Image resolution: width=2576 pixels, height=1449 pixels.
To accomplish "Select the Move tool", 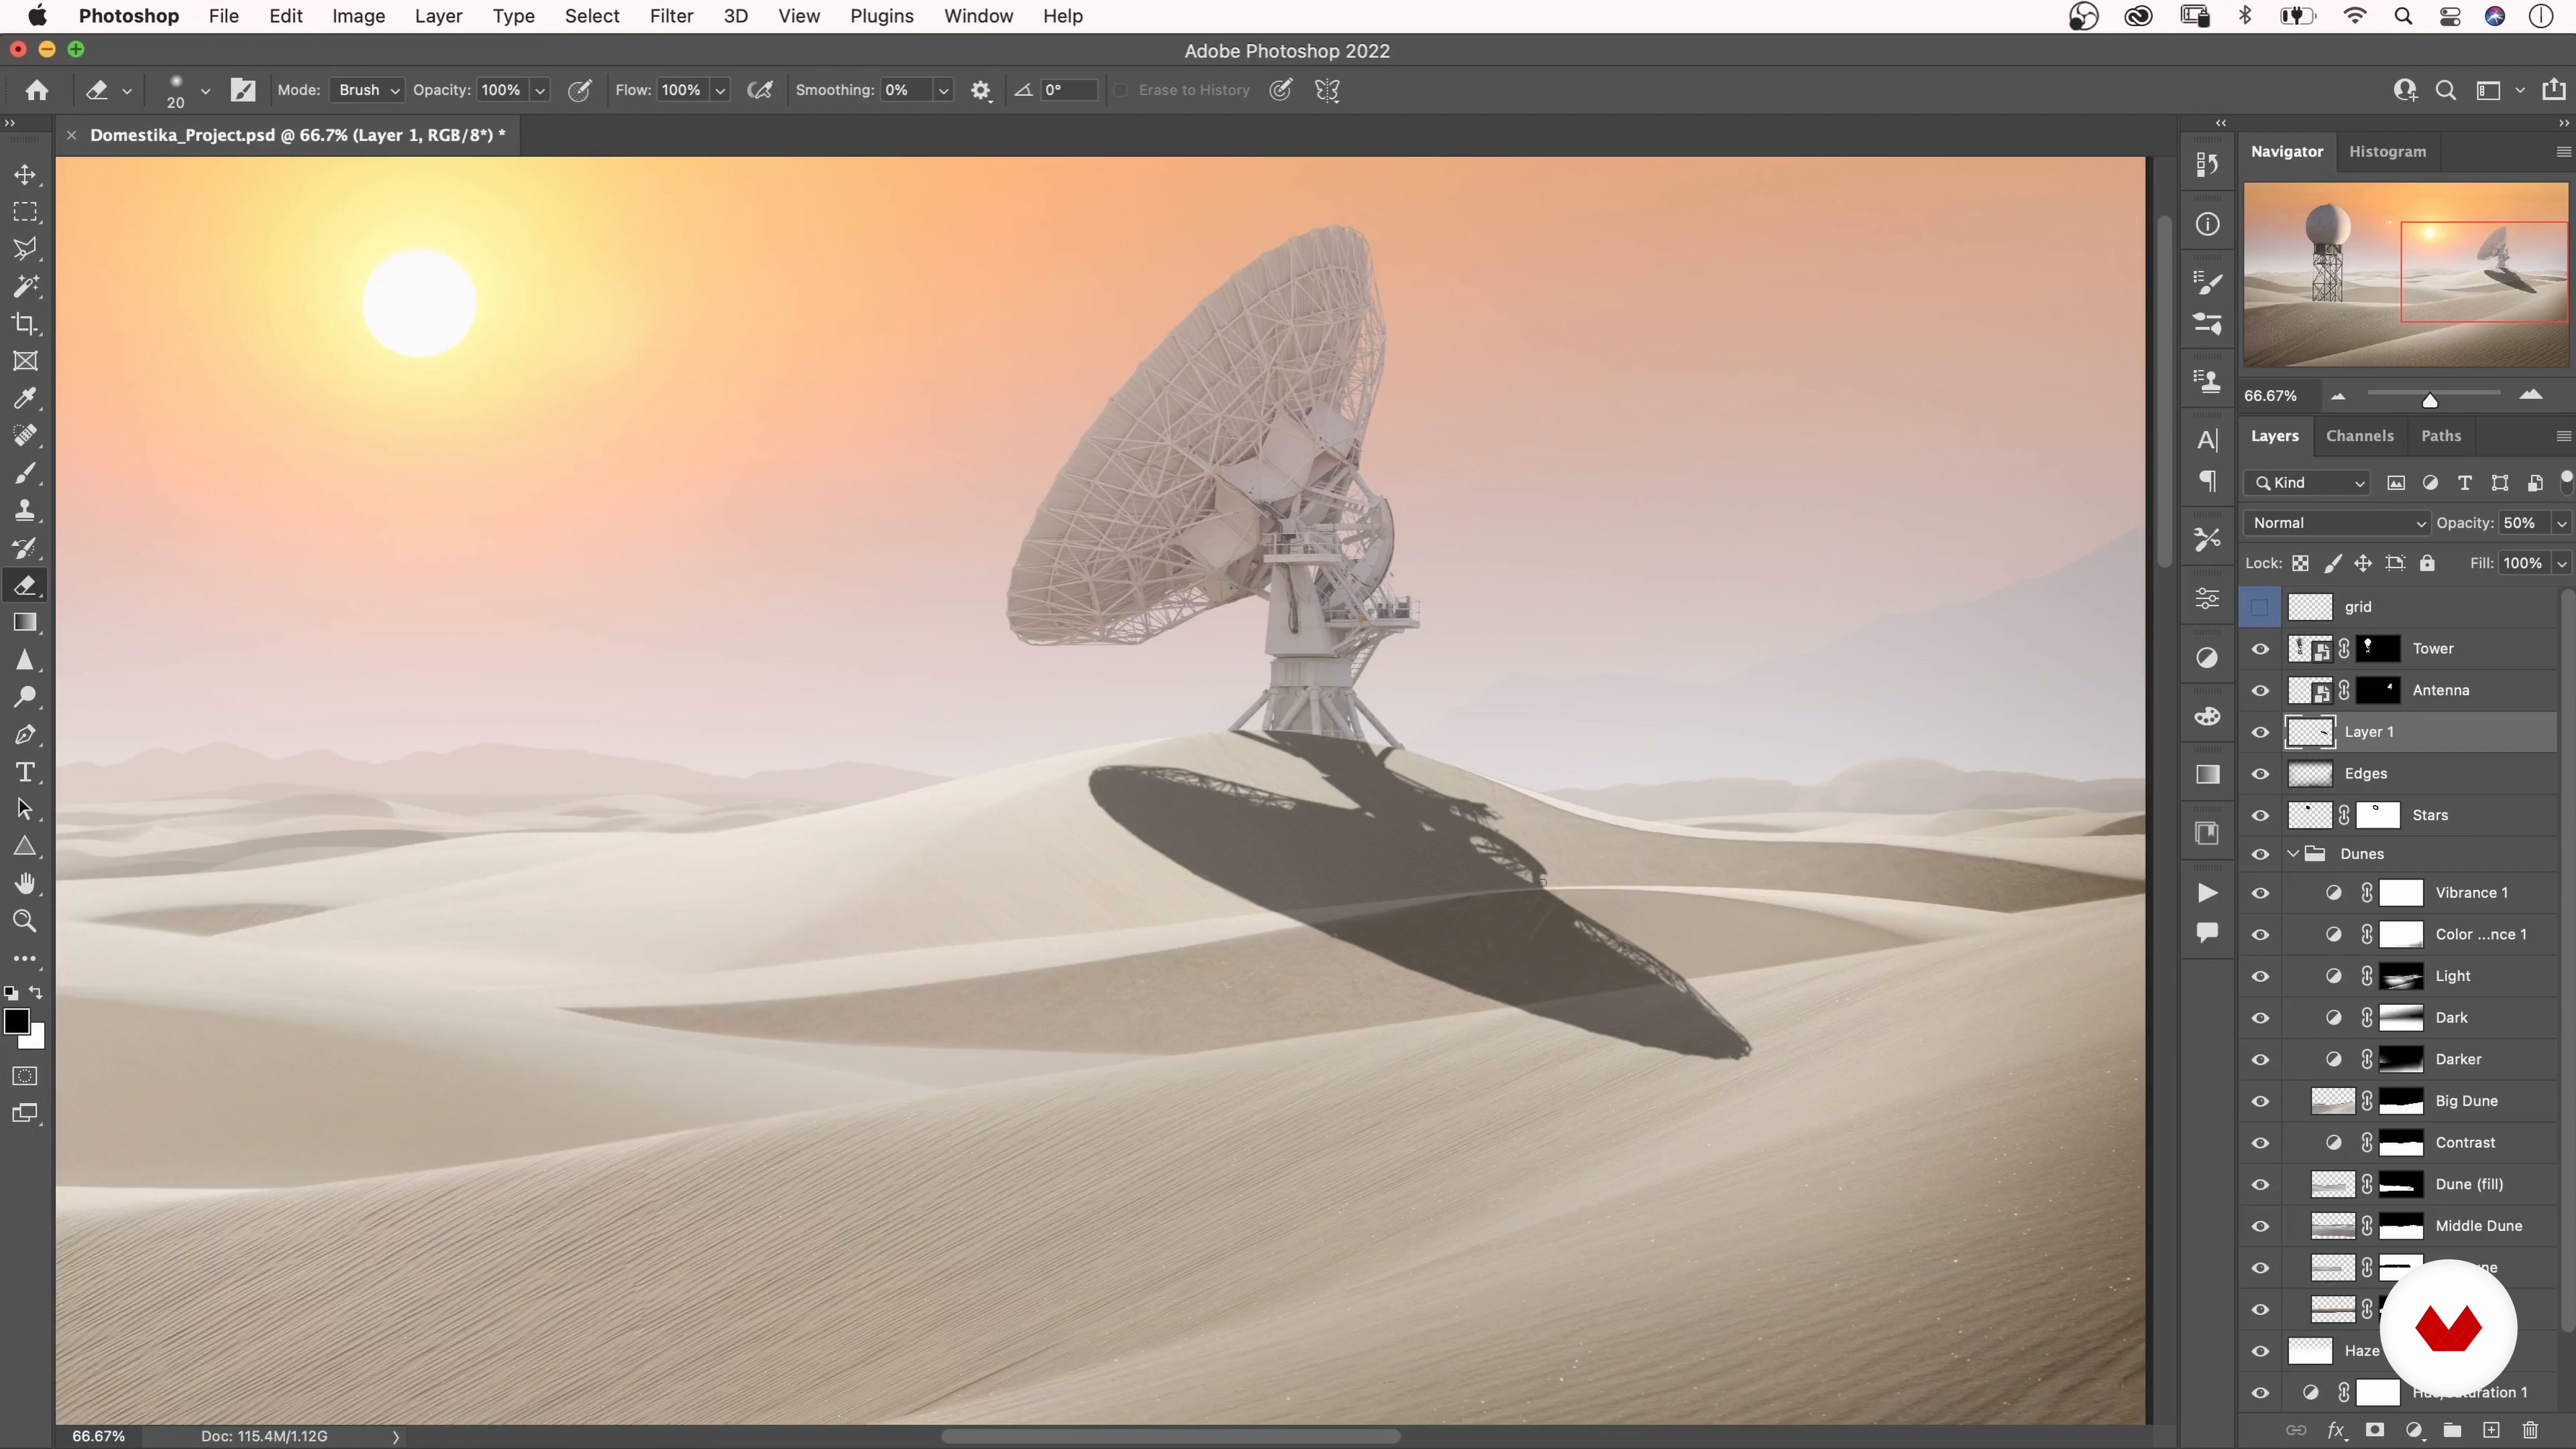I will pos(25,175).
